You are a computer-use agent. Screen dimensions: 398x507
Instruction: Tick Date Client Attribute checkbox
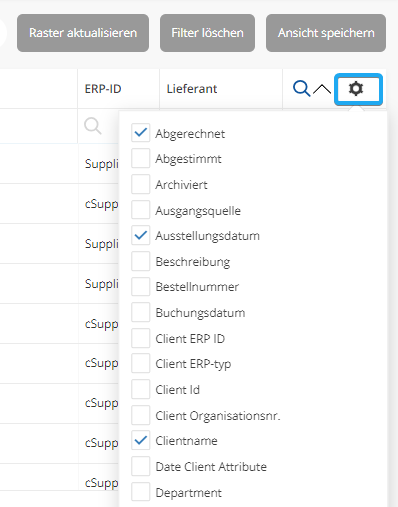tap(140, 466)
